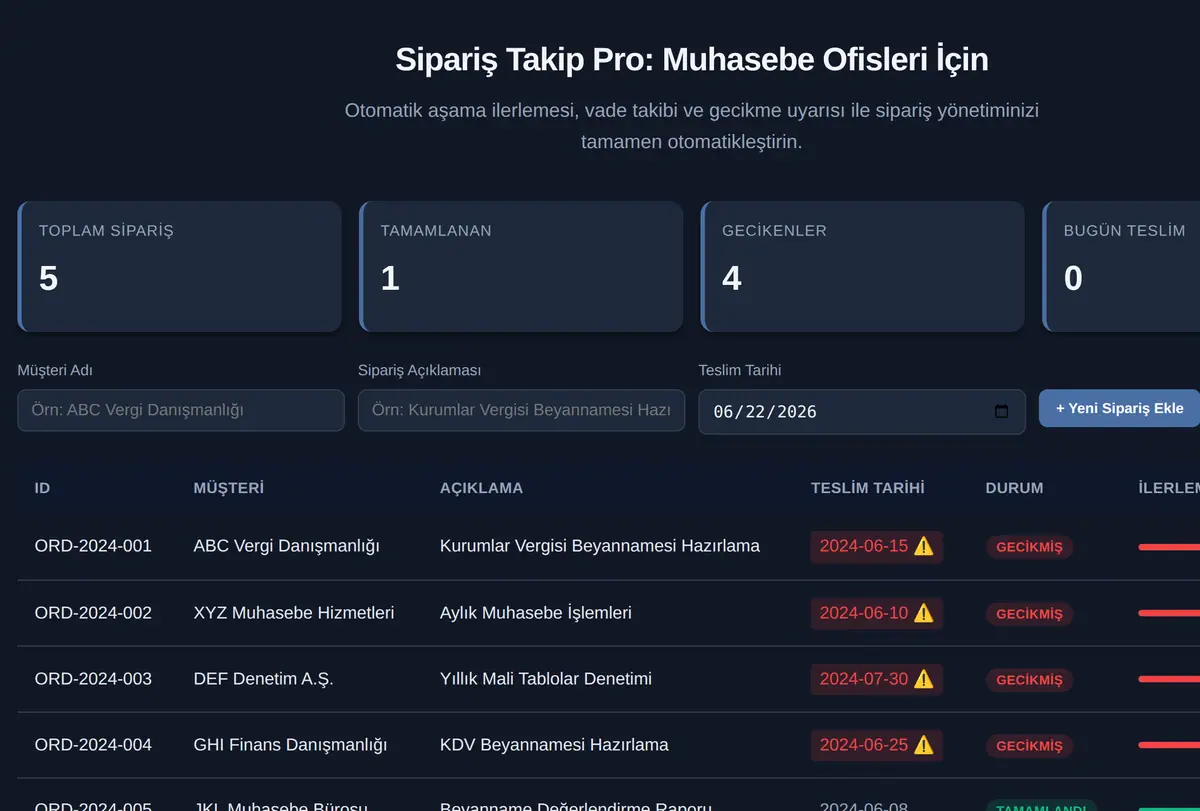
Task: Click the AÇIKLAMA column header
Action: click(x=481, y=488)
